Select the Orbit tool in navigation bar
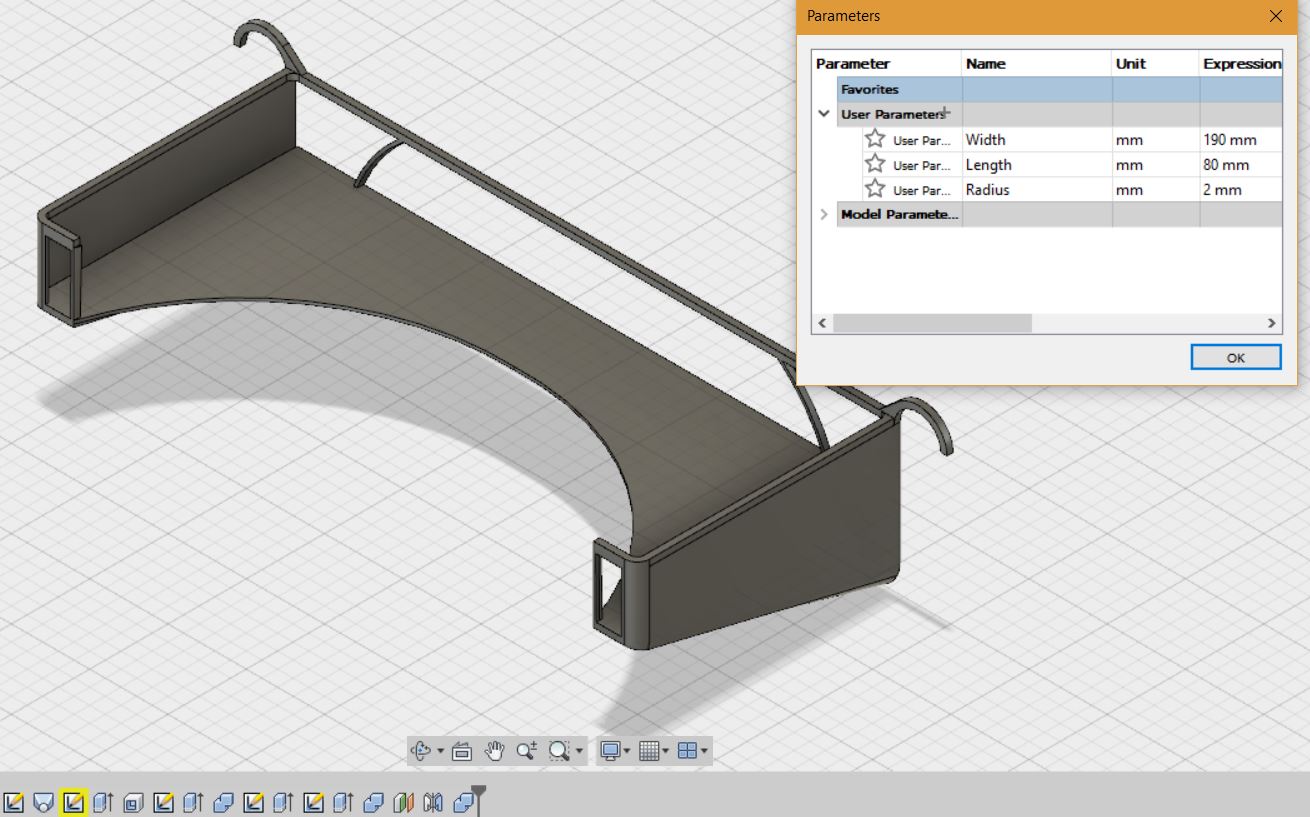1310x817 pixels. pyautogui.click(x=420, y=751)
